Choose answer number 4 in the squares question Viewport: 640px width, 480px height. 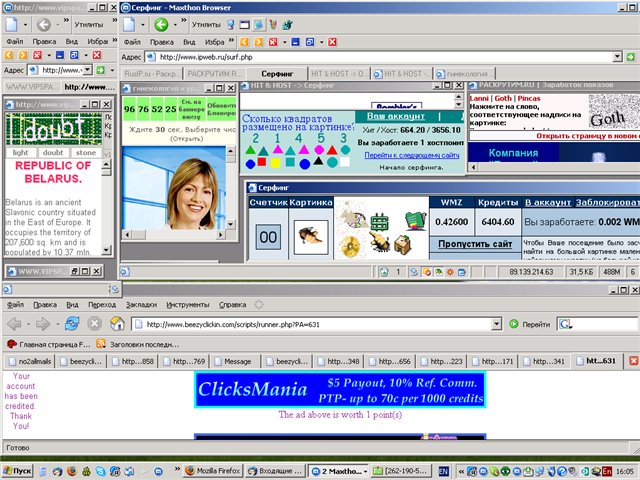point(299,138)
